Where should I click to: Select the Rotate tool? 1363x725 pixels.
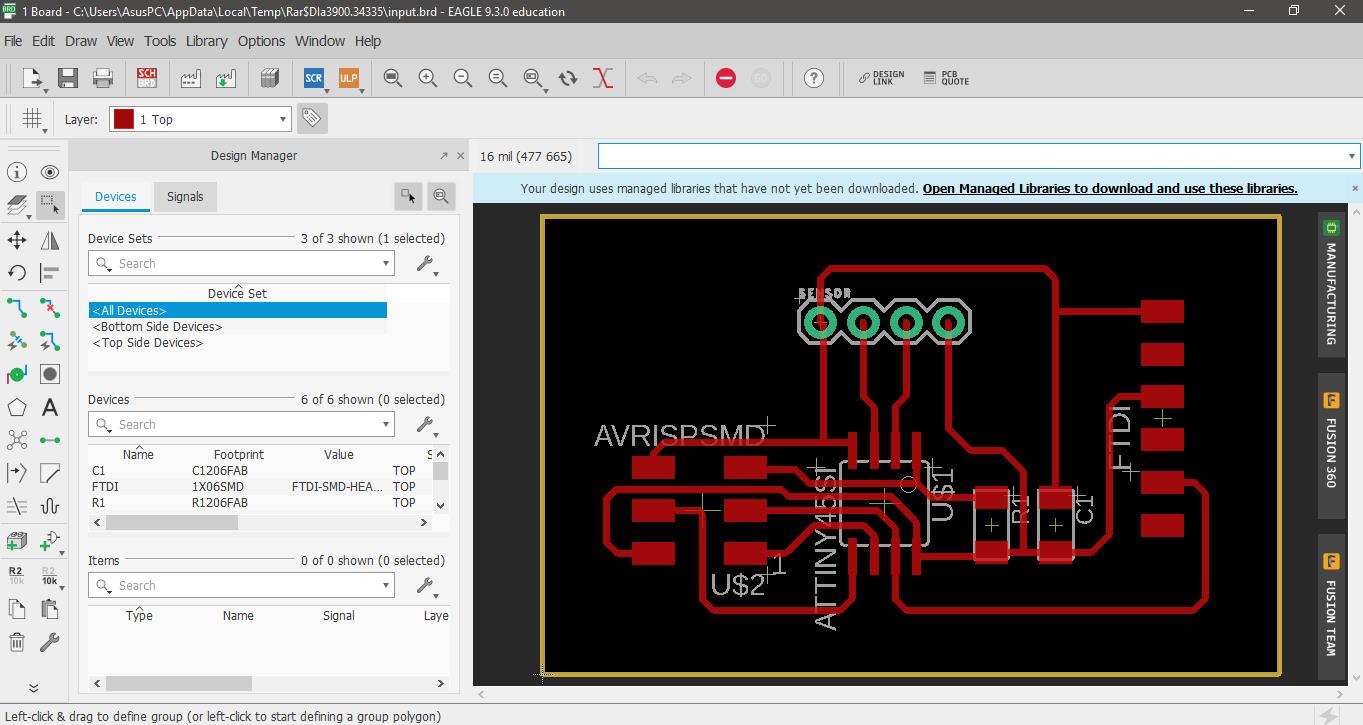(x=17, y=273)
